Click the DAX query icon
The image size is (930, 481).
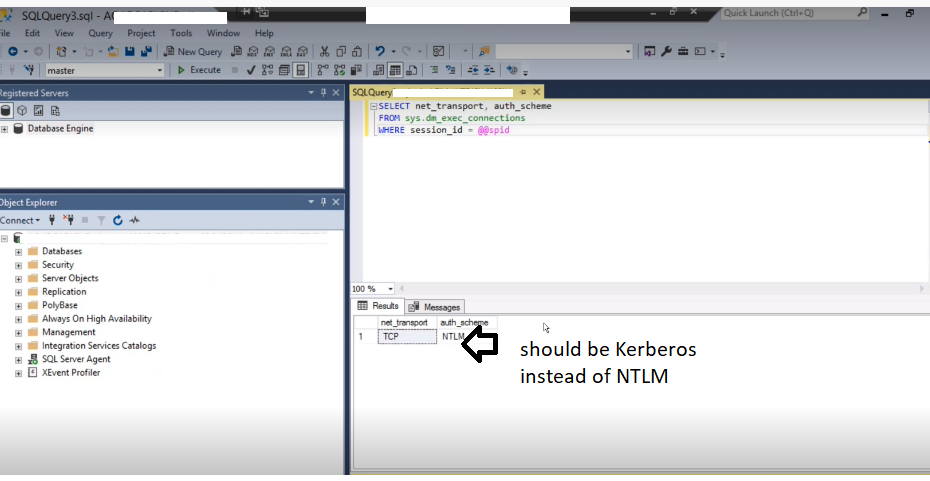303,52
